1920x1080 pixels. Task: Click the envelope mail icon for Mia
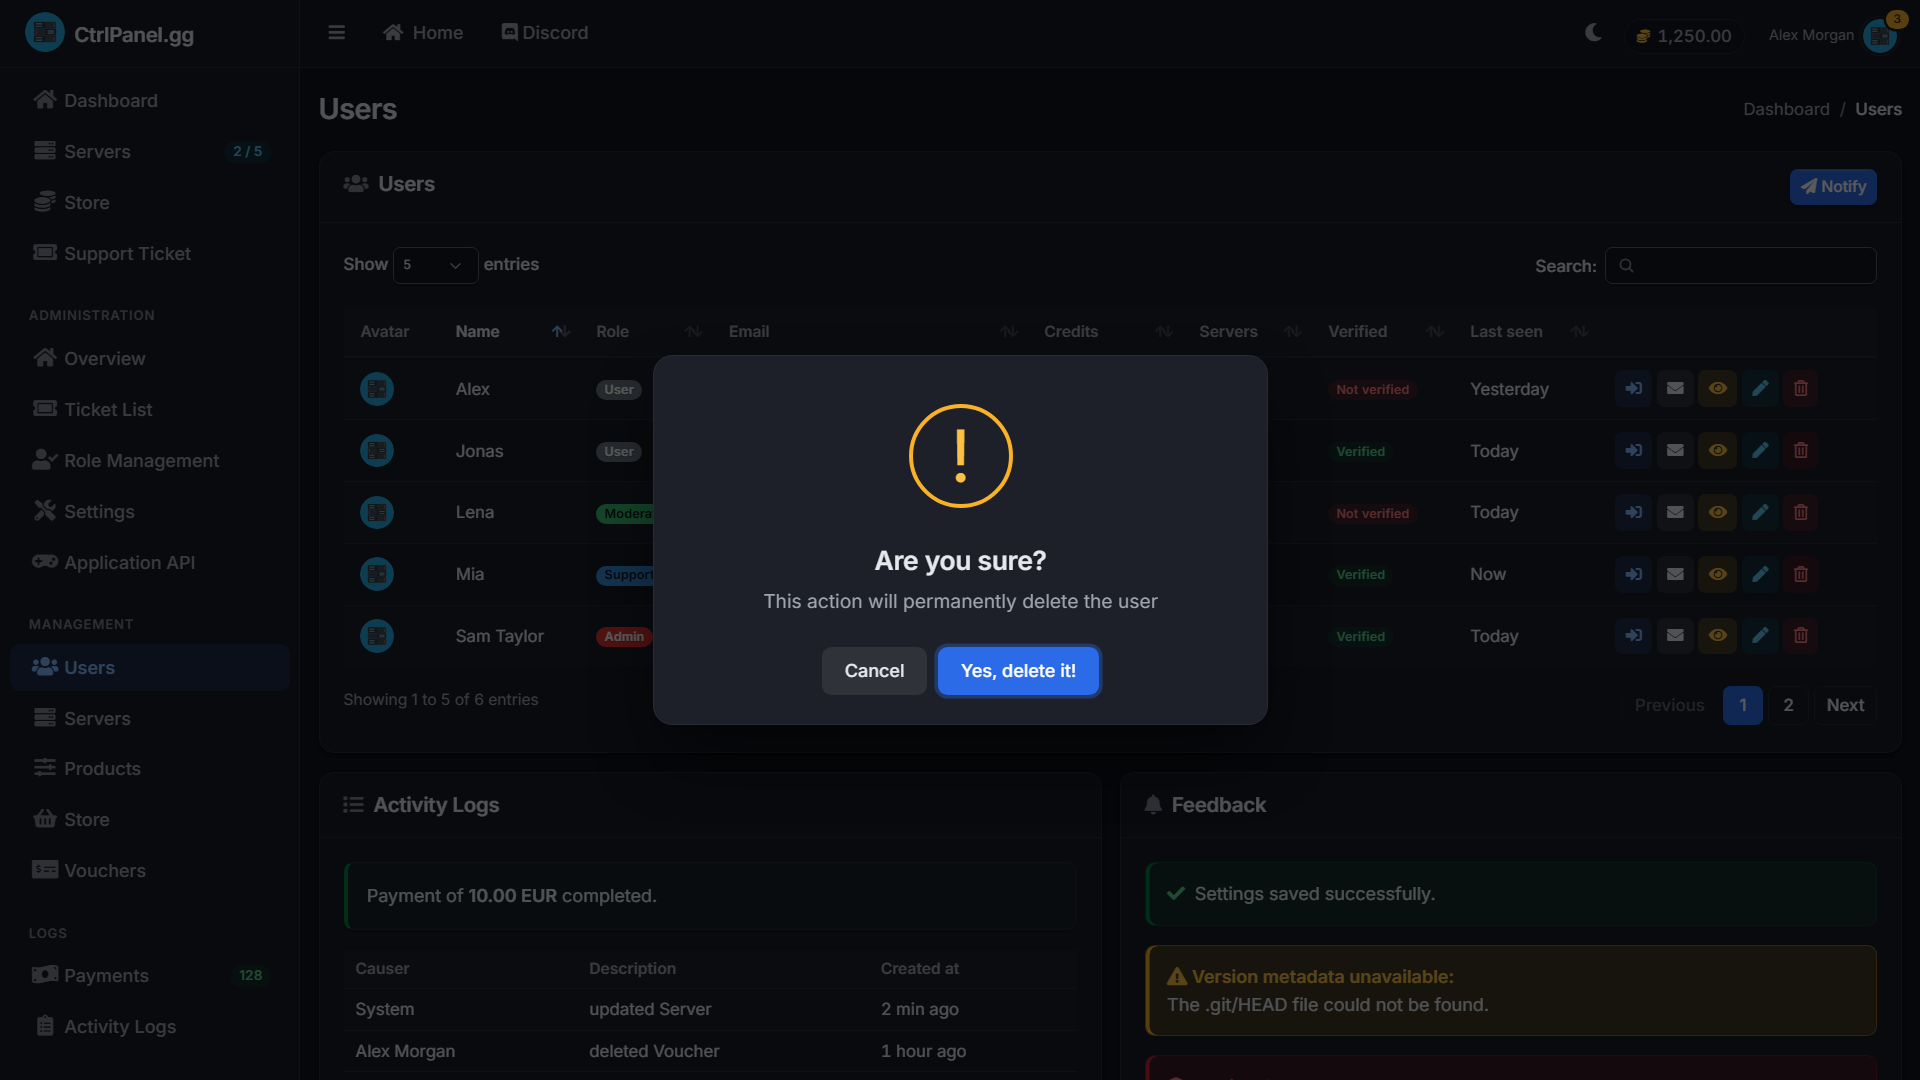point(1676,575)
